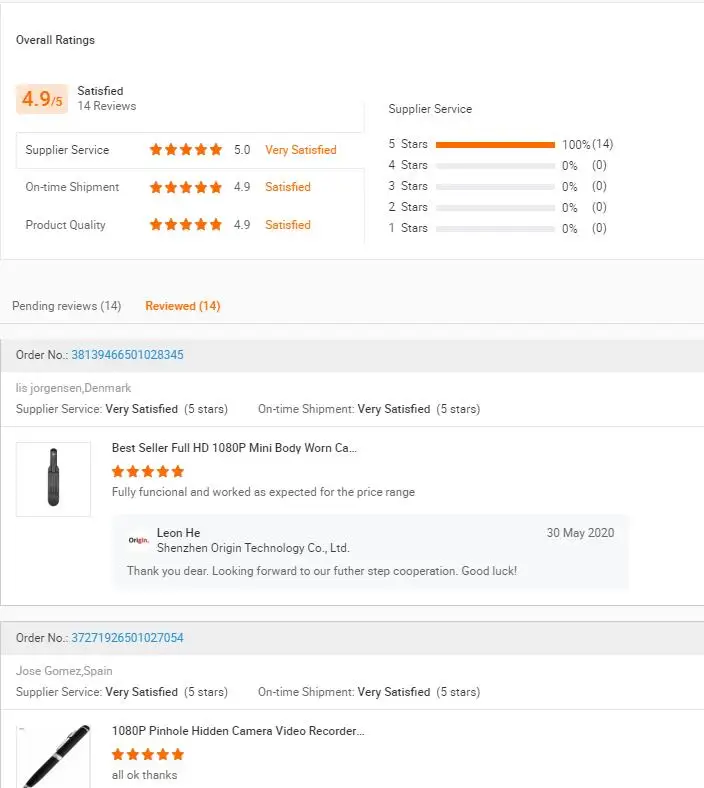704x788 pixels.
Task: Switch to the Reviewed (14) tab
Action: click(183, 306)
